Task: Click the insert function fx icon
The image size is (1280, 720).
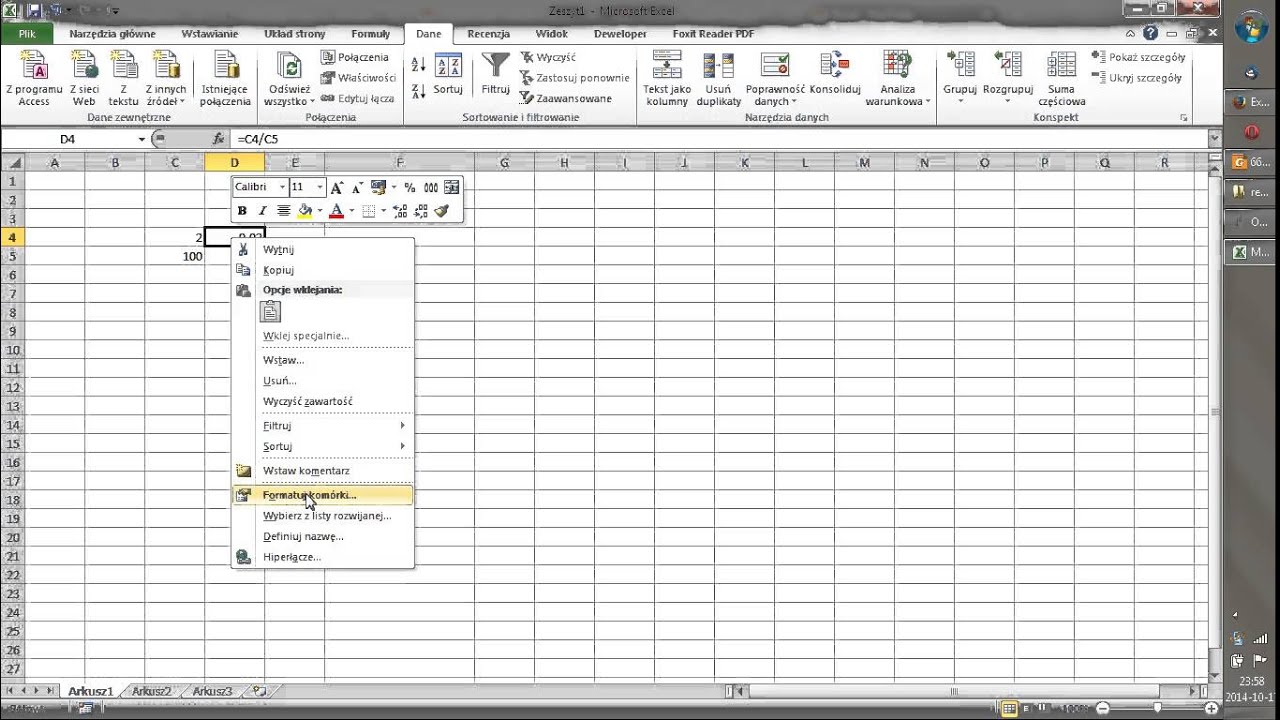Action: (219, 139)
